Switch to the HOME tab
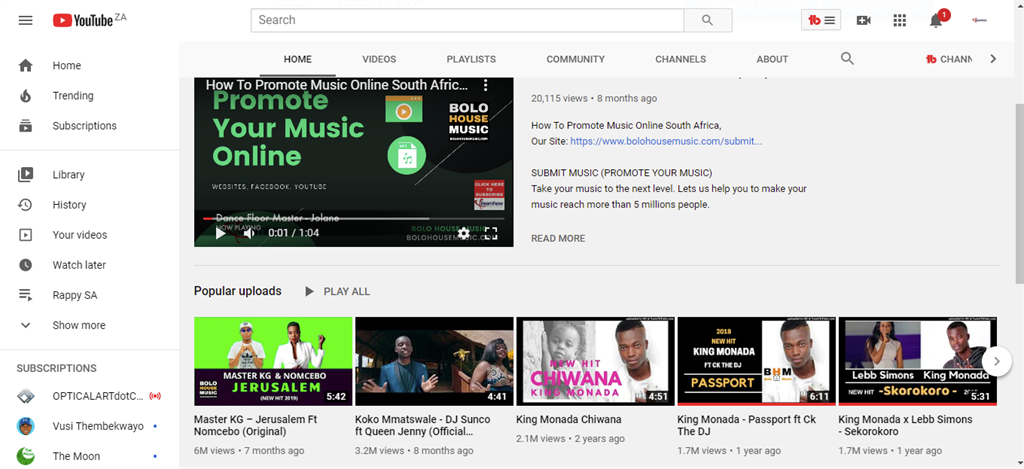The image size is (1024, 469). coord(298,59)
